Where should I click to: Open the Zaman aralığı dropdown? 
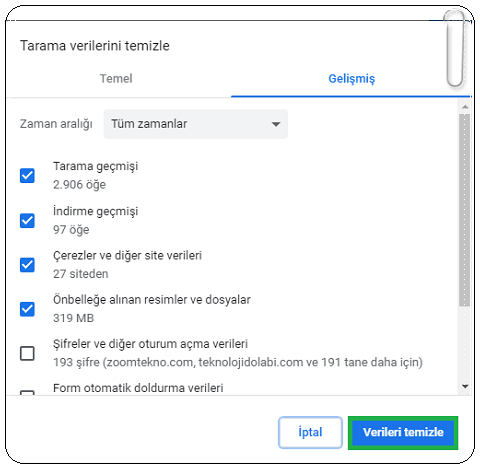click(196, 124)
